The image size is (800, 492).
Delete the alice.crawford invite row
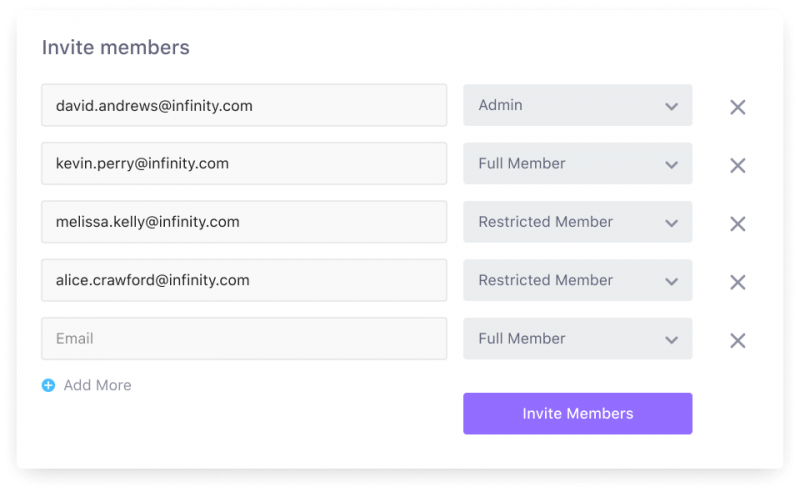pos(738,282)
